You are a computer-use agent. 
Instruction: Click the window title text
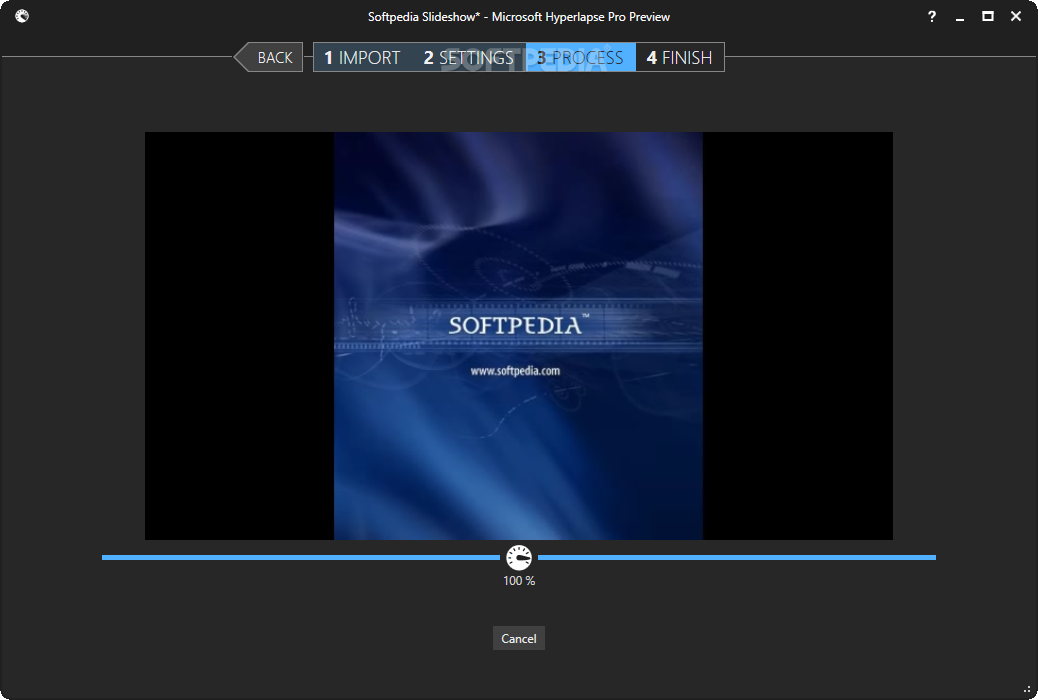click(519, 17)
